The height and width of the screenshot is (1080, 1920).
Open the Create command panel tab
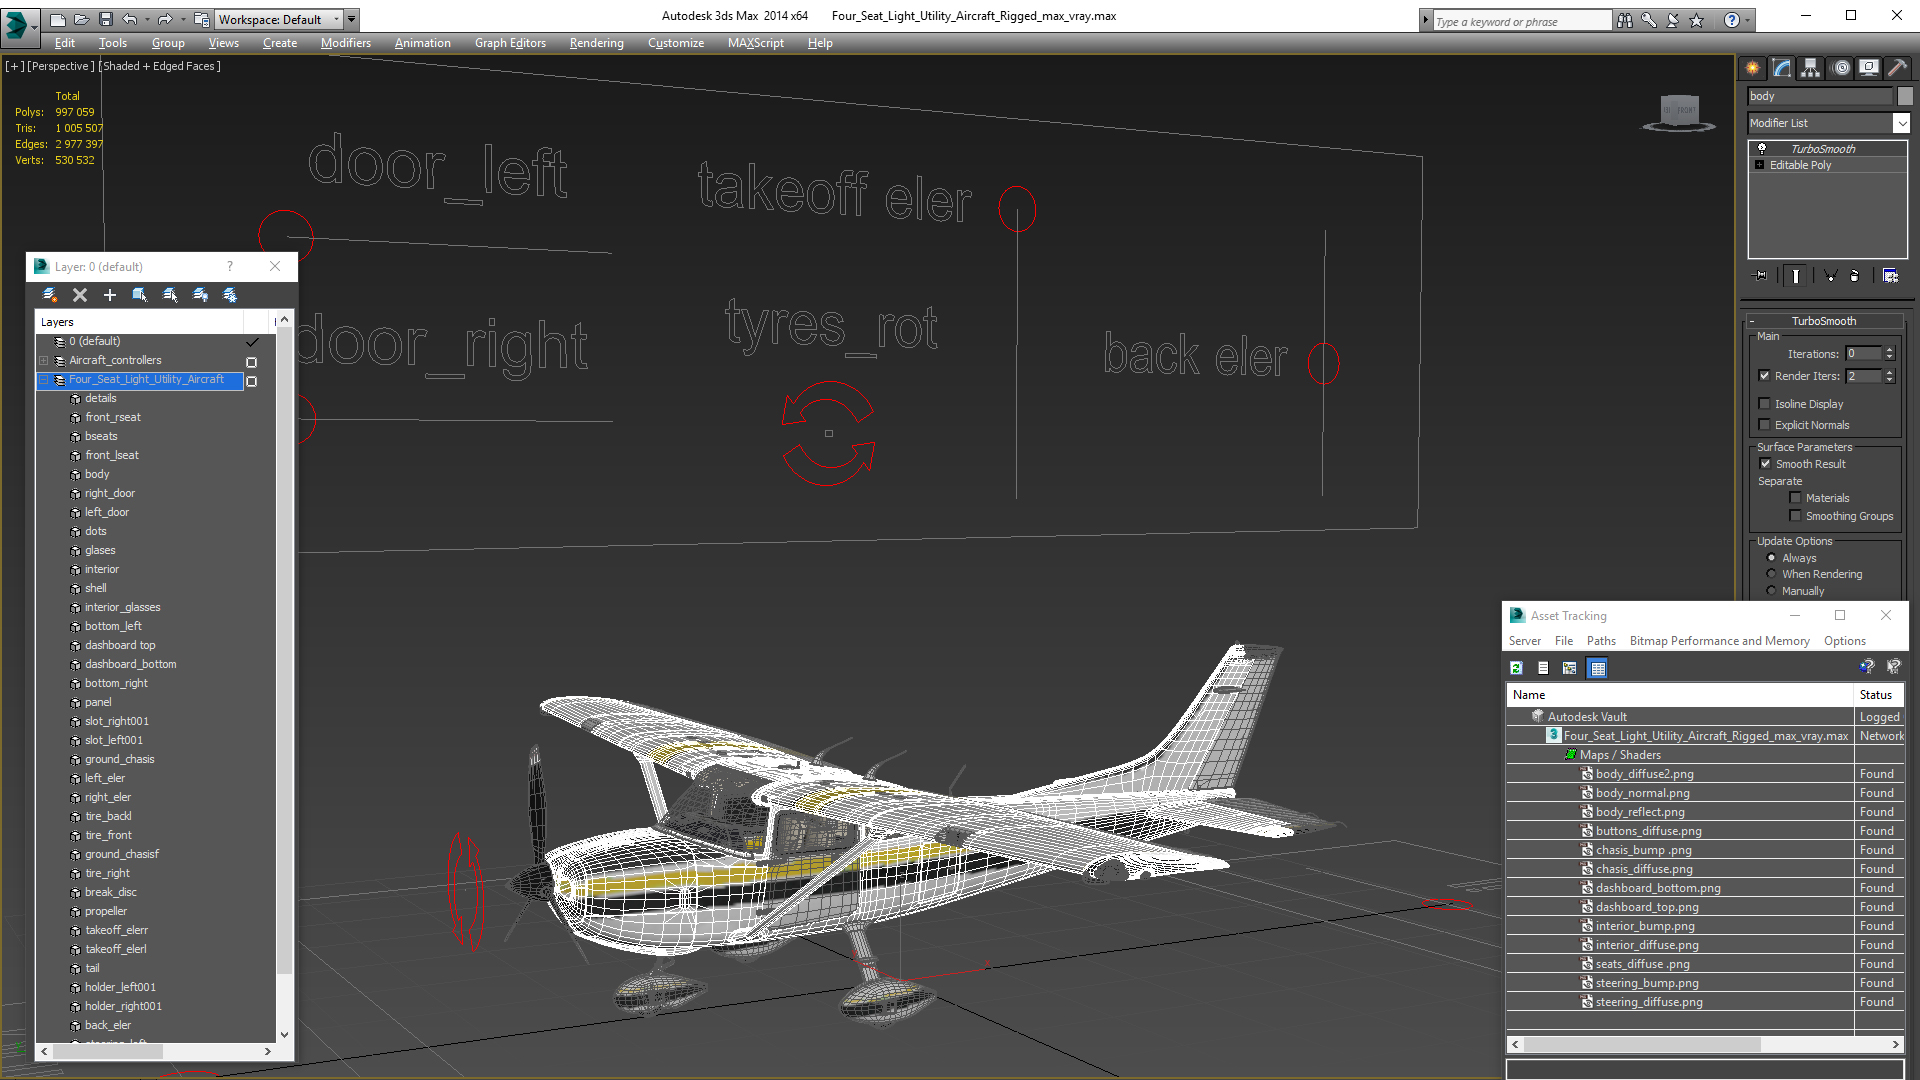click(1752, 68)
